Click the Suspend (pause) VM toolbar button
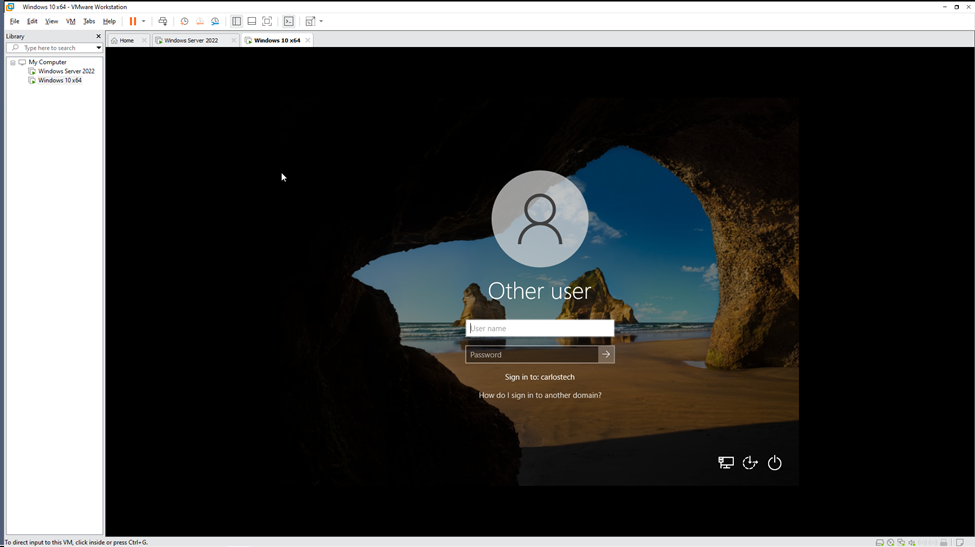Image resolution: width=975 pixels, height=547 pixels. tap(132, 21)
